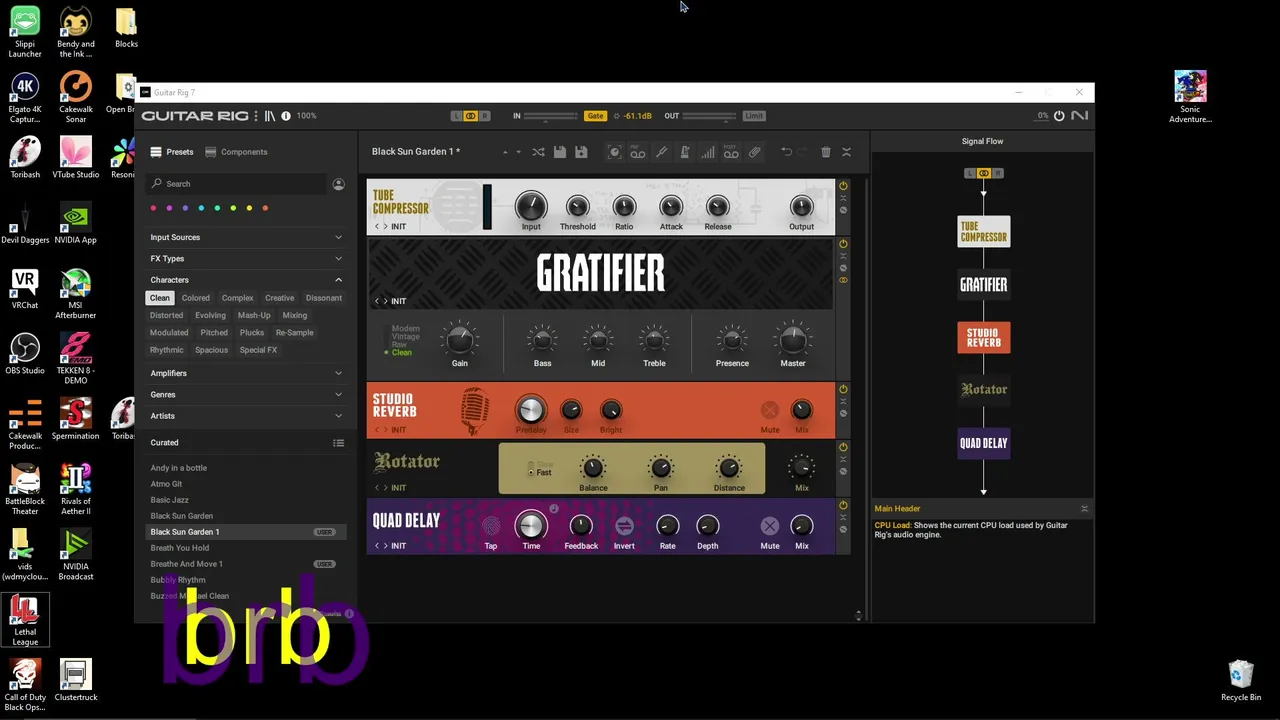This screenshot has height=720, width=1280.
Task: Select the Colored character tag
Action: coord(196,298)
